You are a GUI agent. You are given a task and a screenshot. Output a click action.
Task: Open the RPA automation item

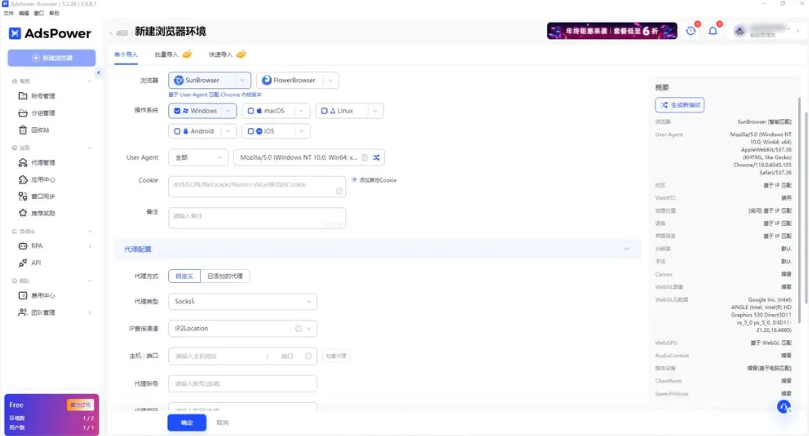[37, 246]
